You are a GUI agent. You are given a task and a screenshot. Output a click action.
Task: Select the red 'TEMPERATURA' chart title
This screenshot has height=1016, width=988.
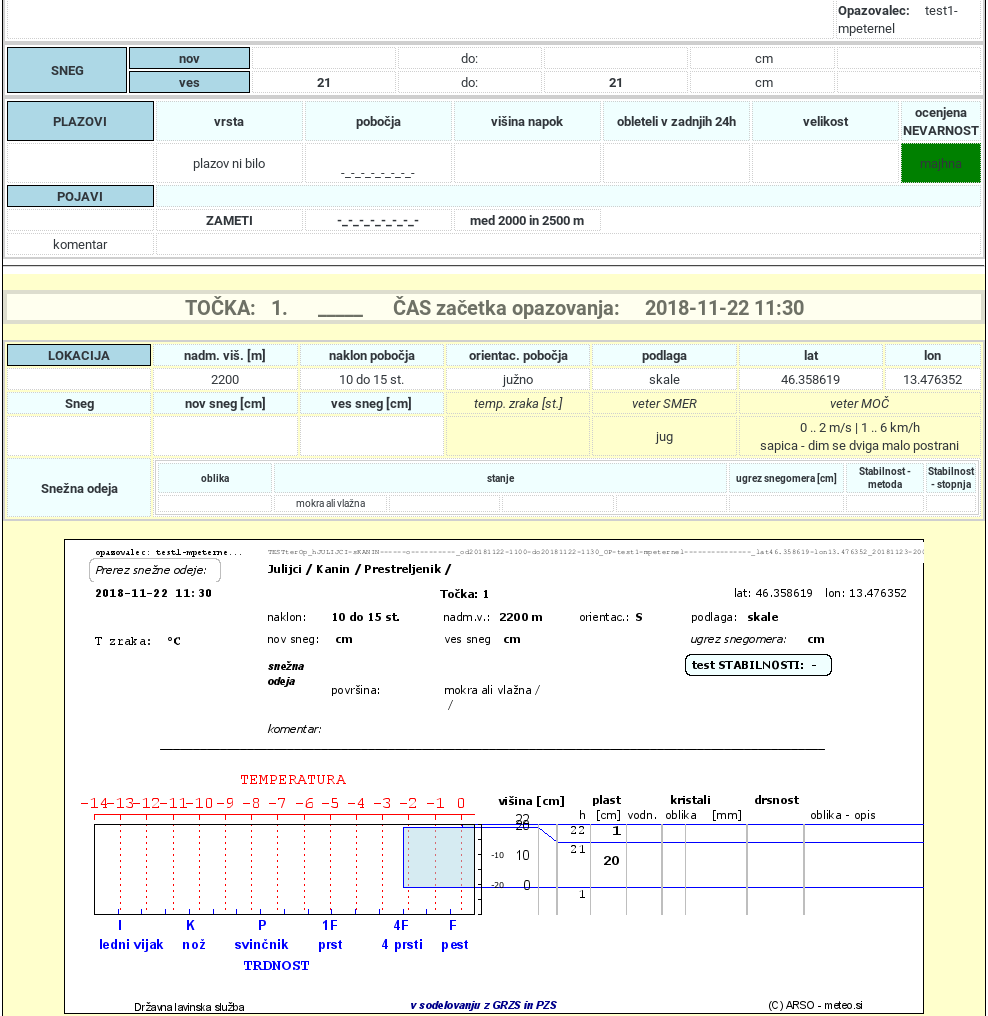coord(293,779)
